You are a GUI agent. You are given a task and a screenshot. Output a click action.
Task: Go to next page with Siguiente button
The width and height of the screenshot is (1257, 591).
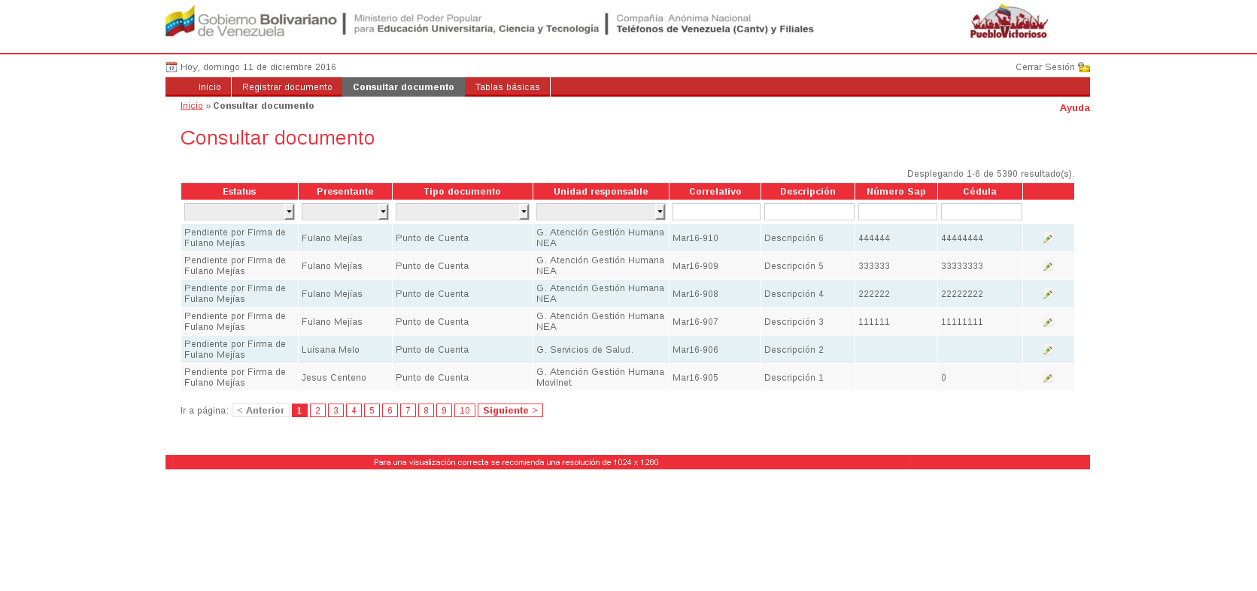pos(510,410)
